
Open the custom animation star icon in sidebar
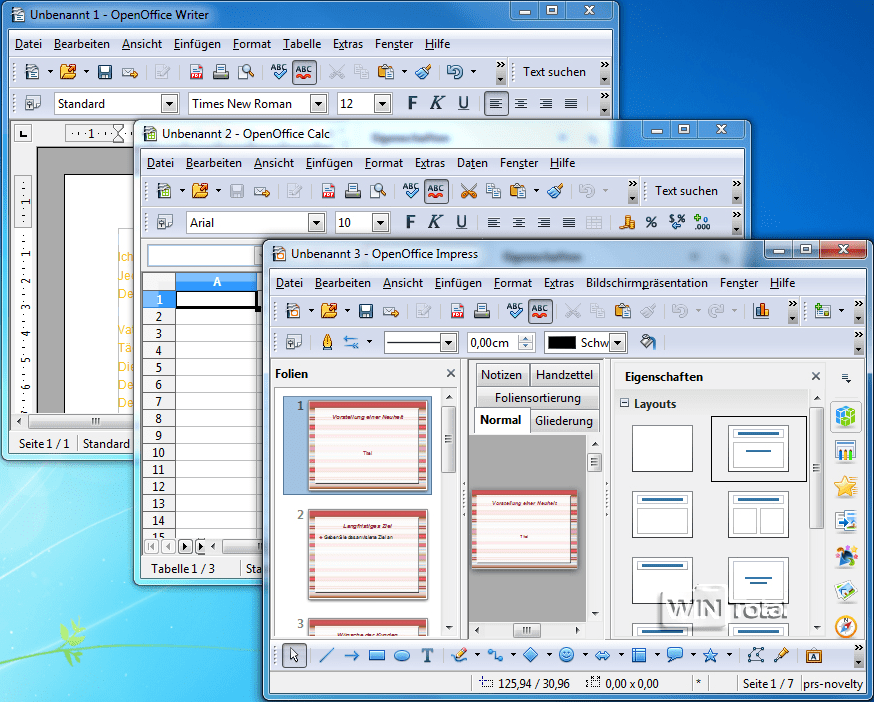coord(846,486)
